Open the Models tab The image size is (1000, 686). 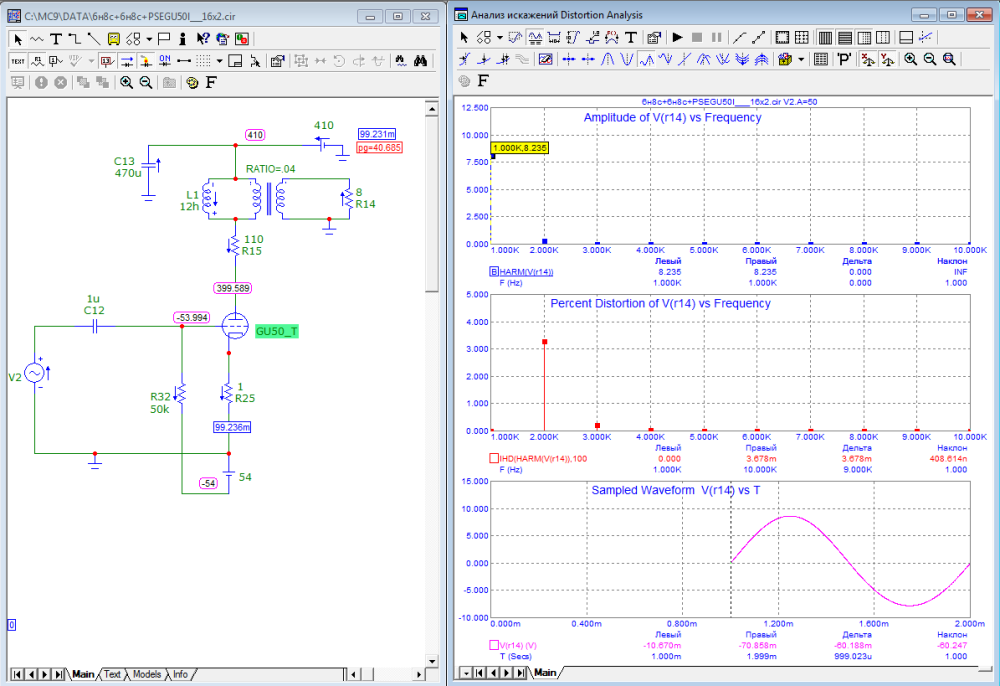(146, 675)
